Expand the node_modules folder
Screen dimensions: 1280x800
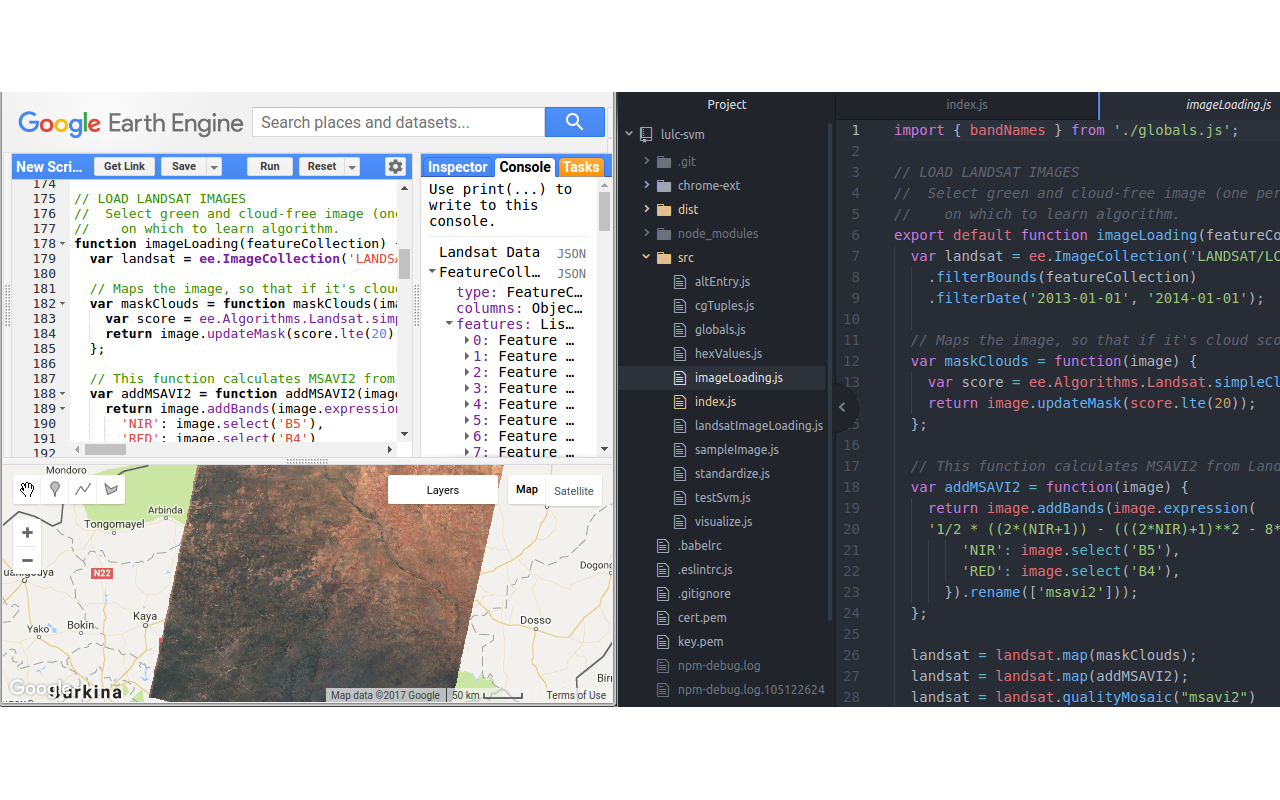pyautogui.click(x=647, y=234)
